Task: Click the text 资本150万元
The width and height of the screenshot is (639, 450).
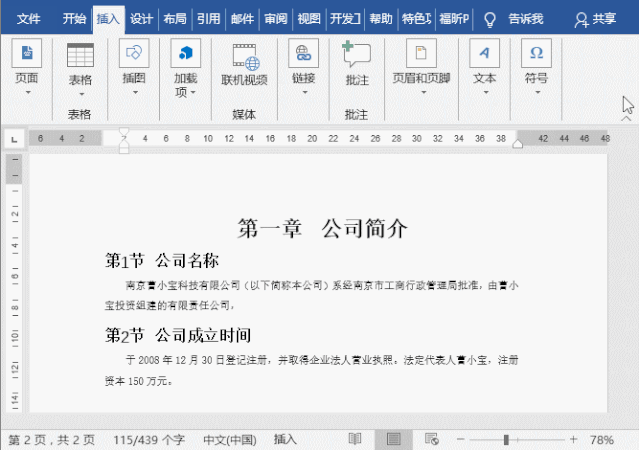Action: click(138, 381)
